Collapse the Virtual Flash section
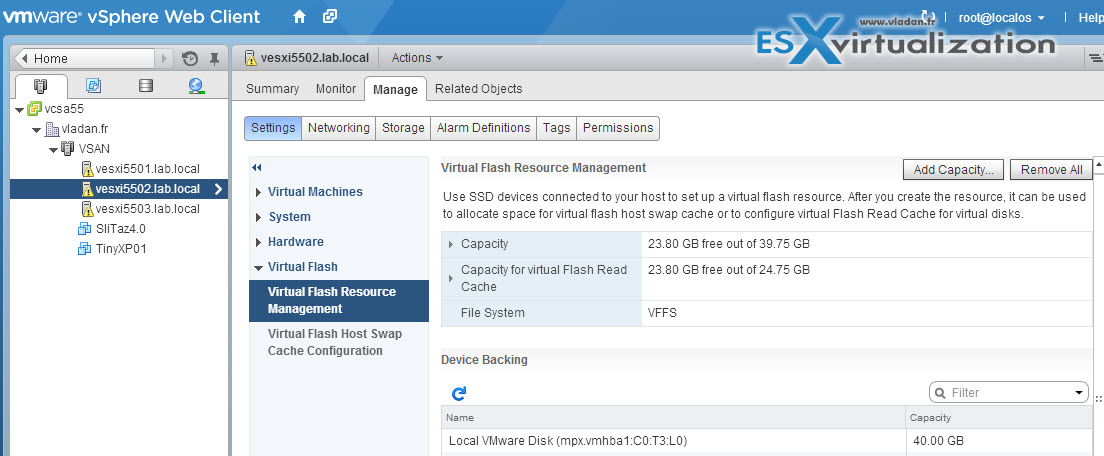1104x456 pixels. click(x=258, y=267)
